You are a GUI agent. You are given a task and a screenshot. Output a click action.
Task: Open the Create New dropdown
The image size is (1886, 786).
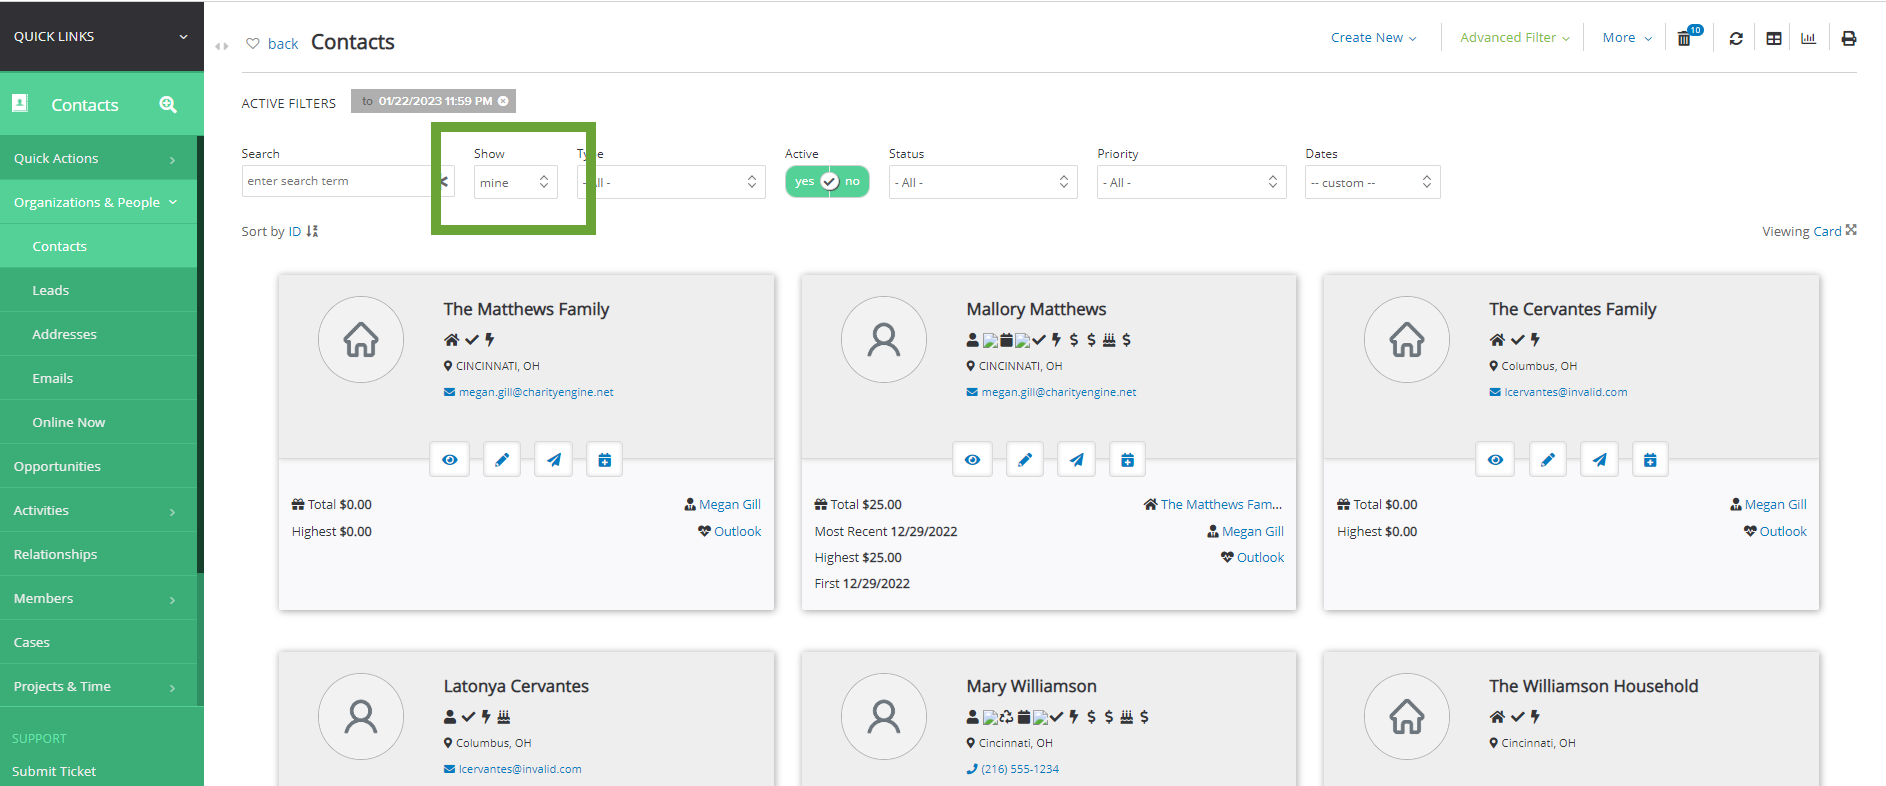click(x=1373, y=38)
